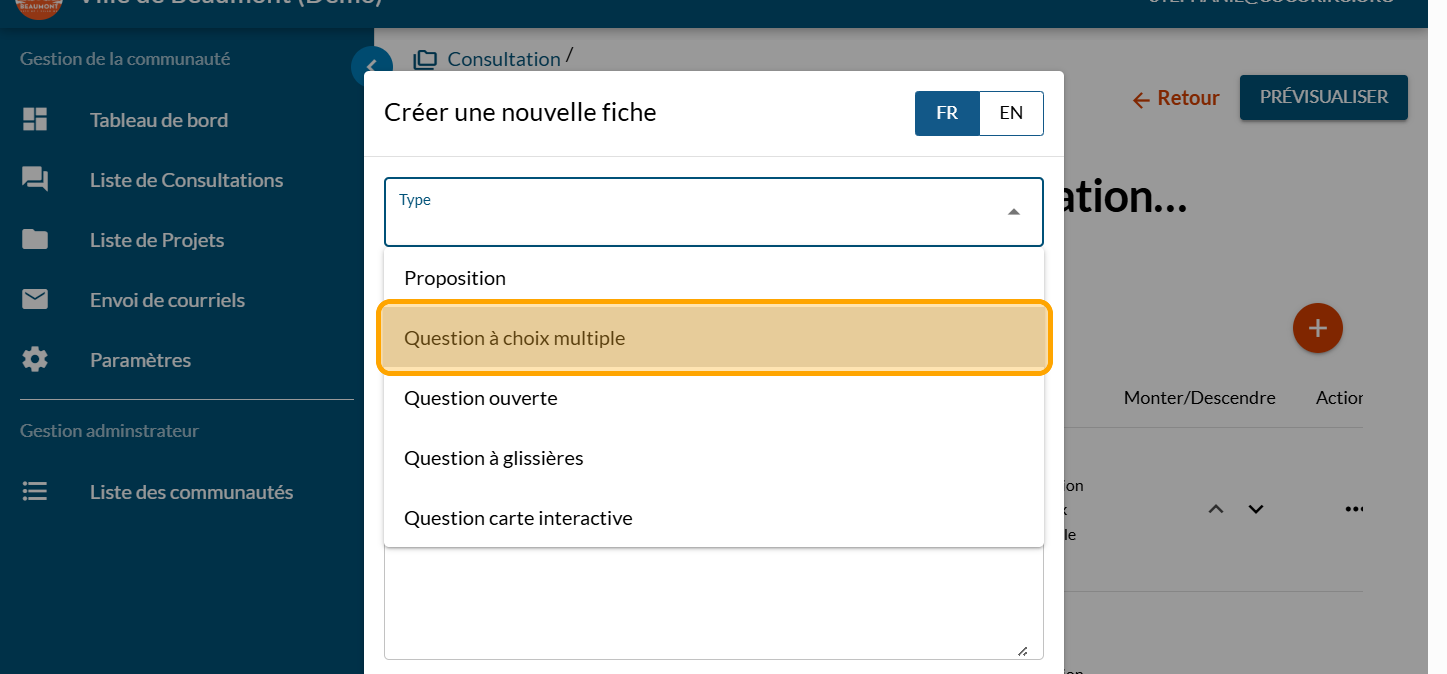Image resolution: width=1447 pixels, height=674 pixels.
Task: Collapse the Type dropdown arrow
Action: click(1014, 212)
